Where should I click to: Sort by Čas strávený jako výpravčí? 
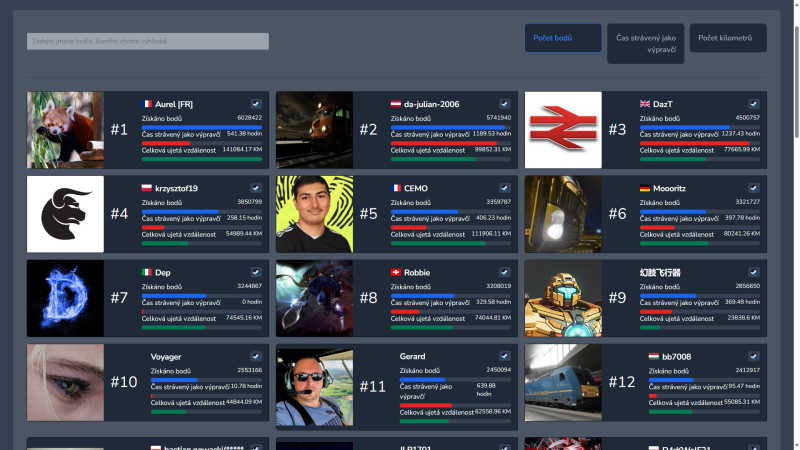(x=645, y=44)
